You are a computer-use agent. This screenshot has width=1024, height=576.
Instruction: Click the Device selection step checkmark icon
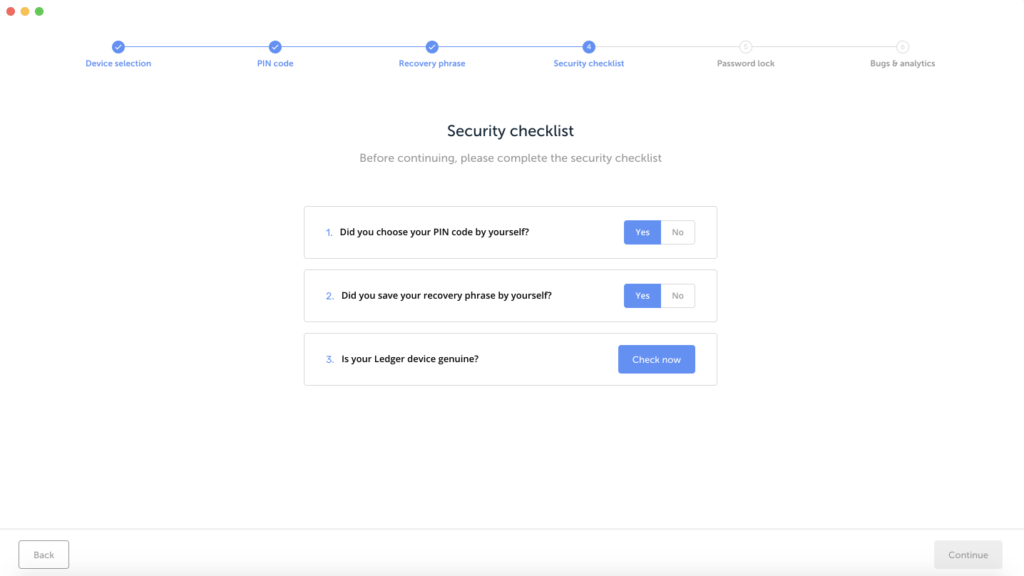click(x=118, y=47)
